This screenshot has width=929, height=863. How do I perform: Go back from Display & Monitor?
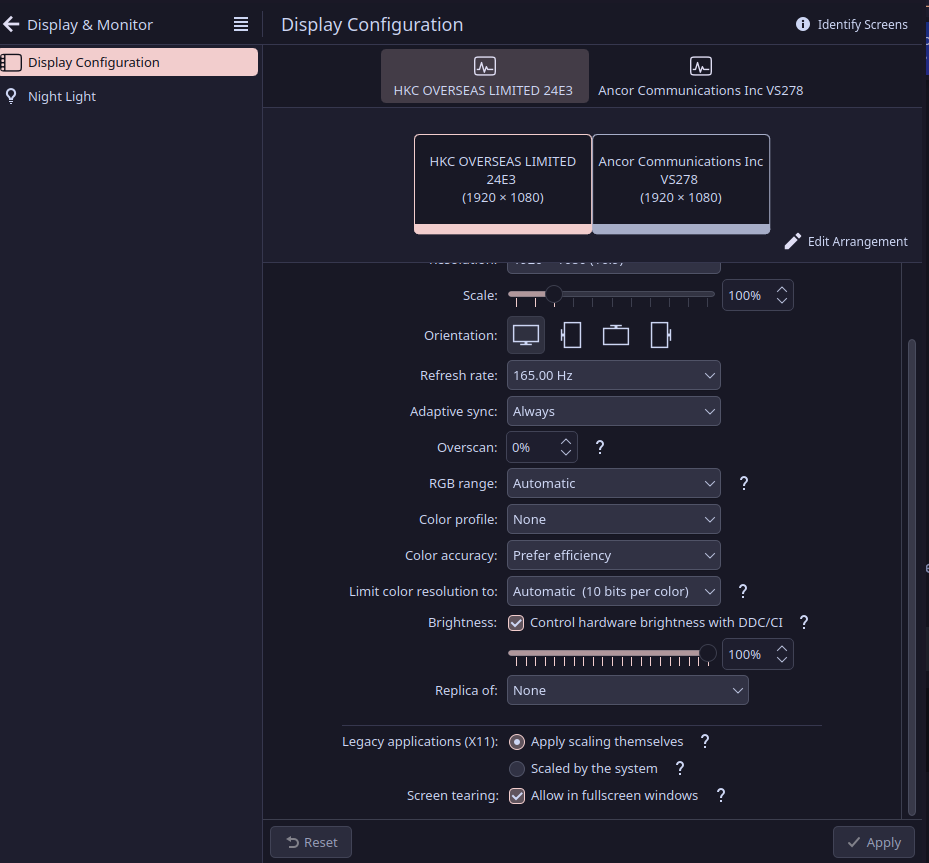click(11, 24)
